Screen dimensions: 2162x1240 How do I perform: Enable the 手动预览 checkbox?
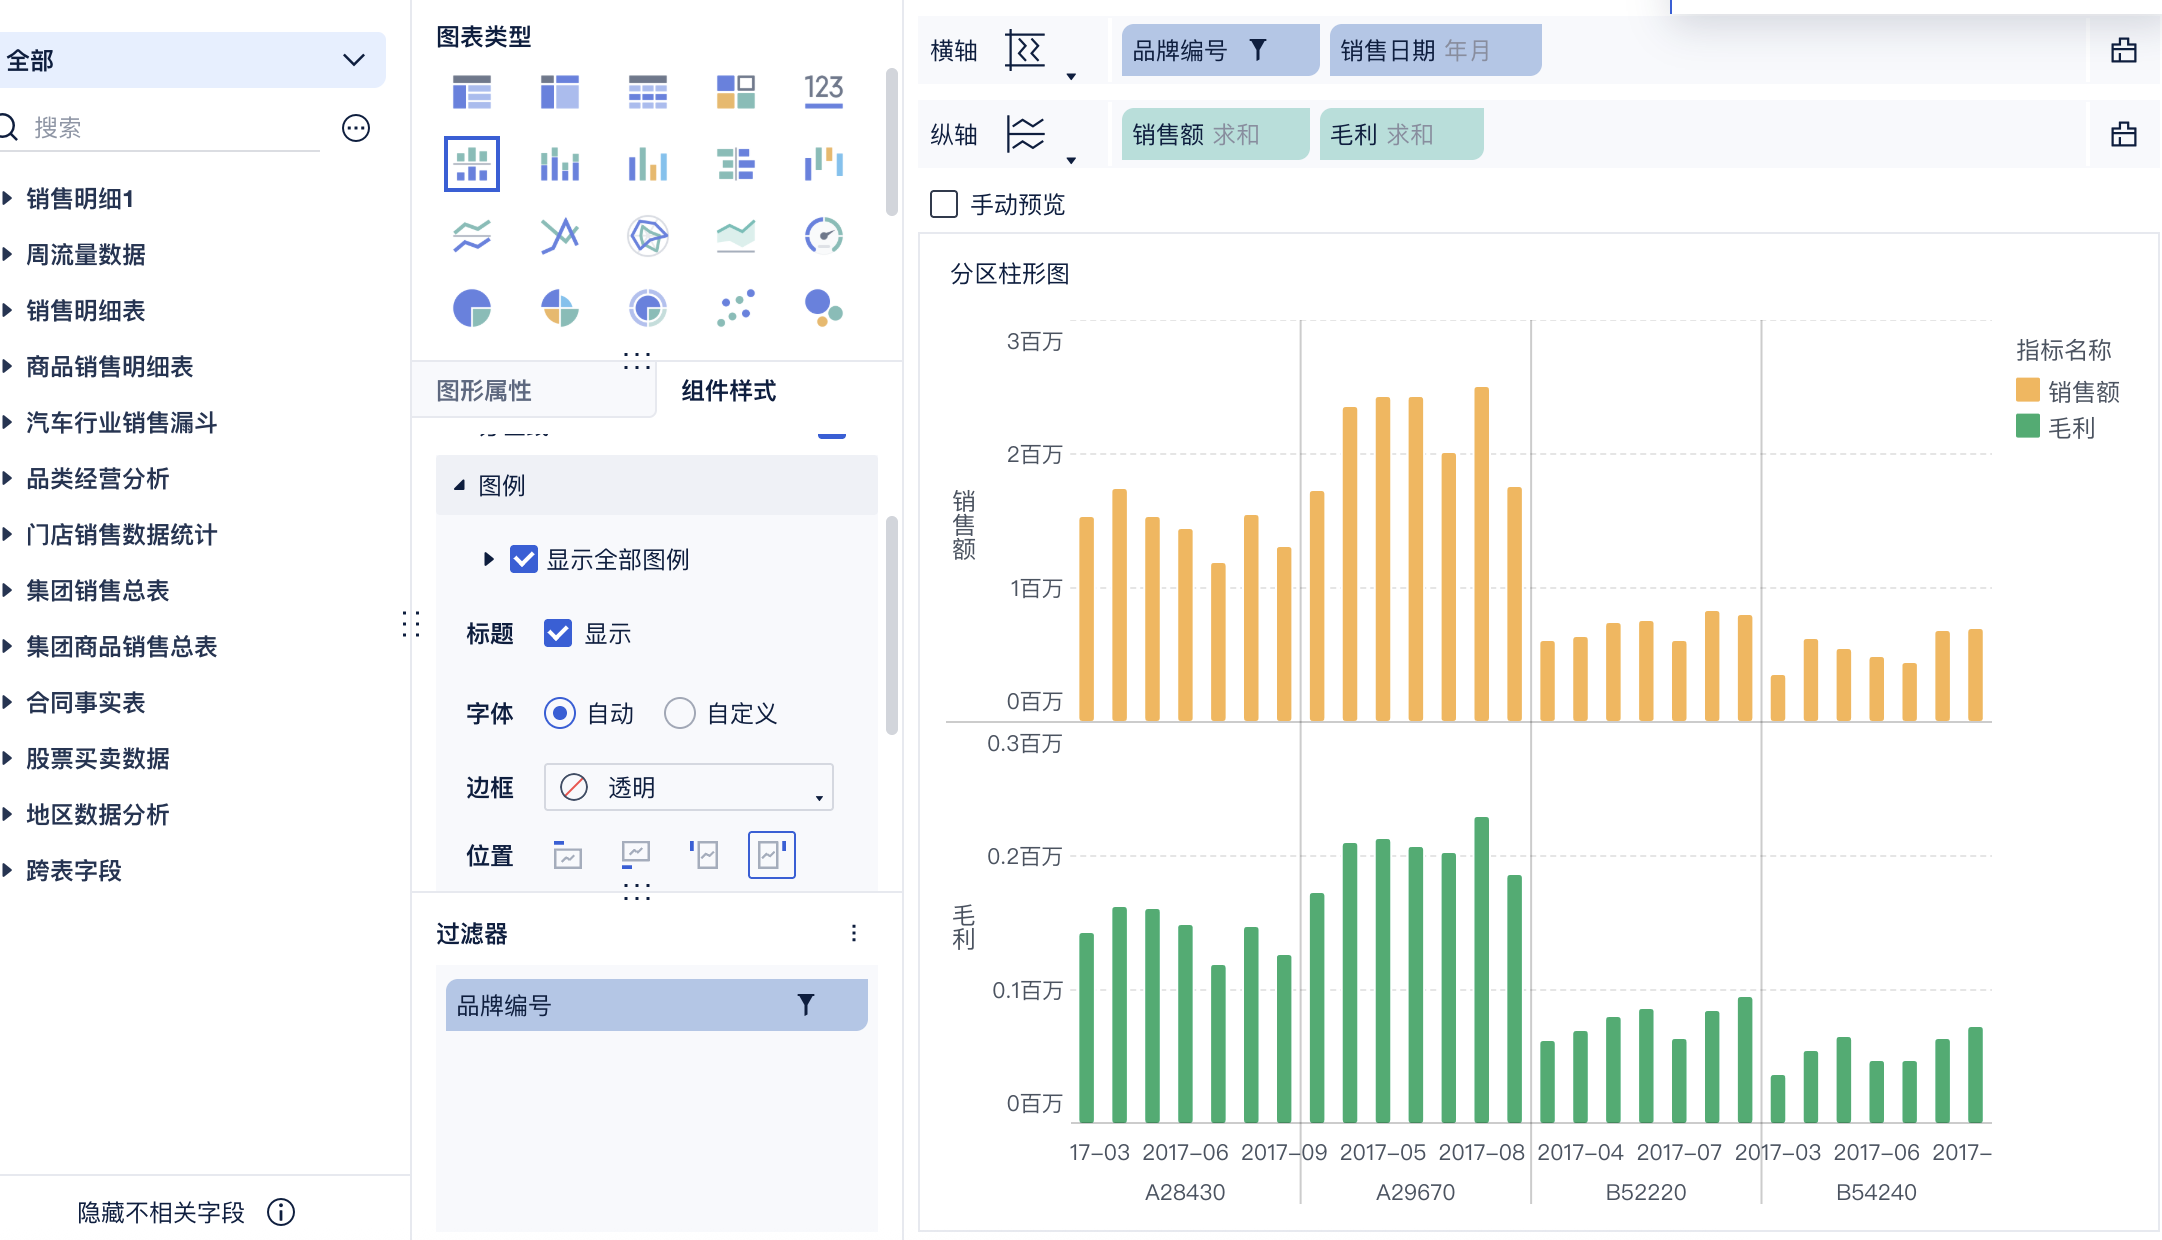point(943,204)
